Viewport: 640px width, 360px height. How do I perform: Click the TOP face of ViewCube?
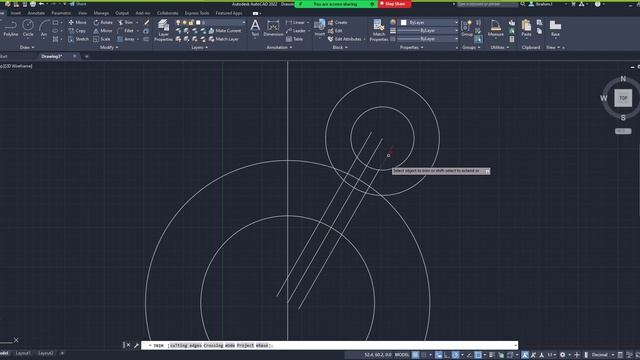coord(623,98)
